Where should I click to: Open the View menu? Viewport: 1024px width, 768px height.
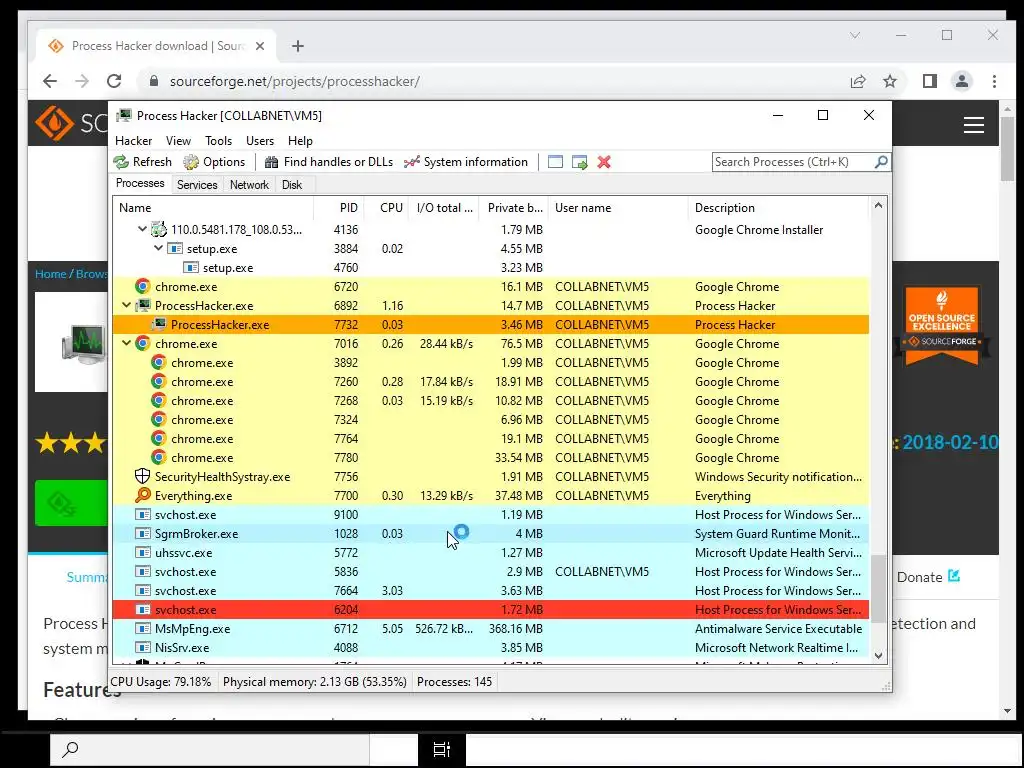tap(178, 141)
